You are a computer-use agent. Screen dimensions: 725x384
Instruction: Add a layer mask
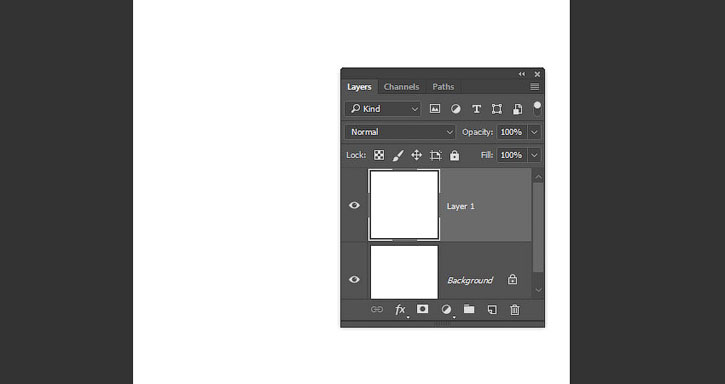coord(422,309)
